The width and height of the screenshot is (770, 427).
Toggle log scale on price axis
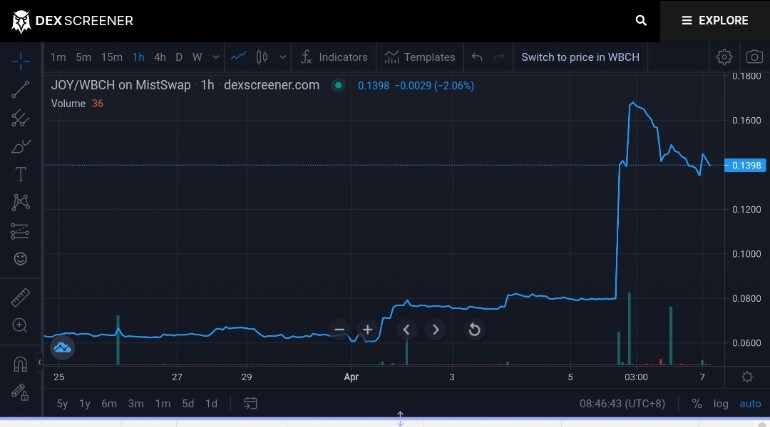(720, 403)
